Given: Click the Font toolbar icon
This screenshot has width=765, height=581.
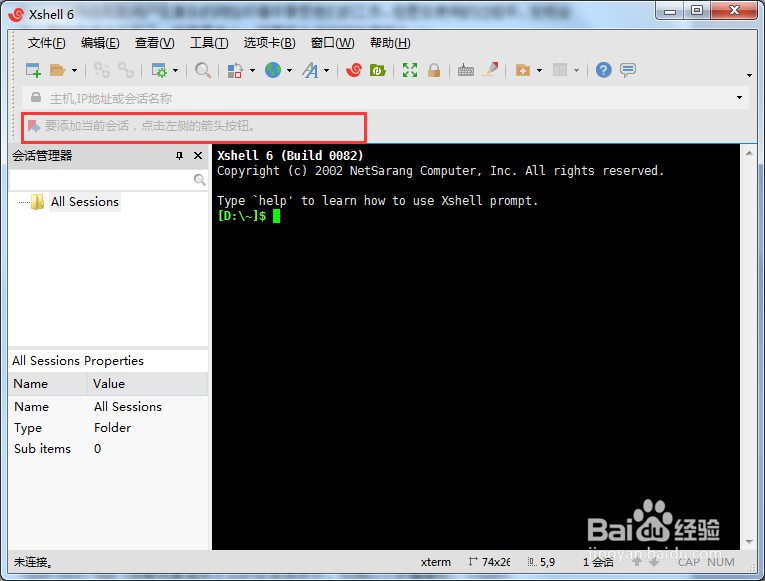Looking at the screenshot, I should coord(310,70).
